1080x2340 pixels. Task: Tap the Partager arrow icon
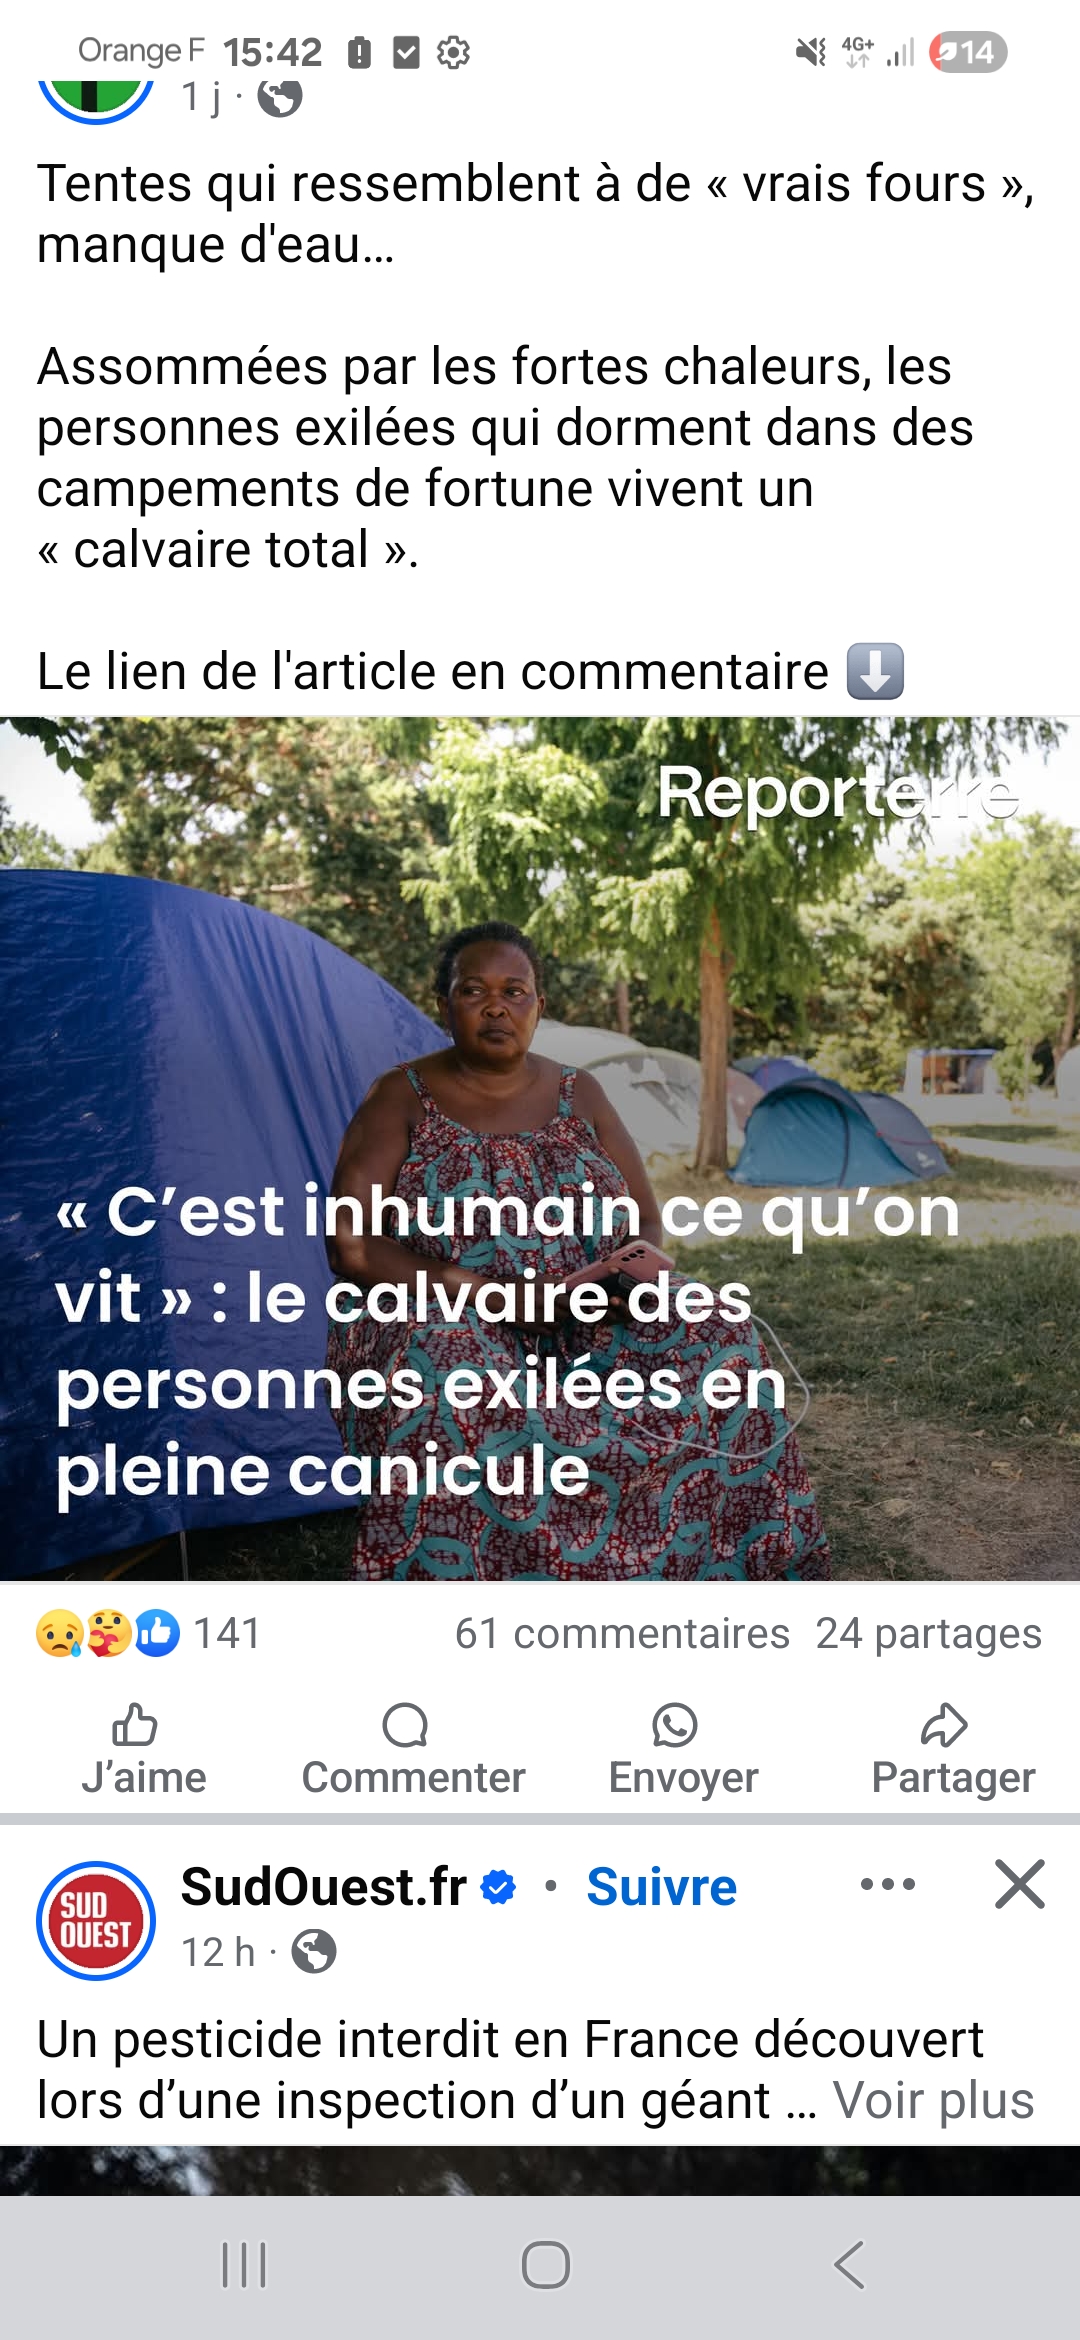coord(944,1725)
